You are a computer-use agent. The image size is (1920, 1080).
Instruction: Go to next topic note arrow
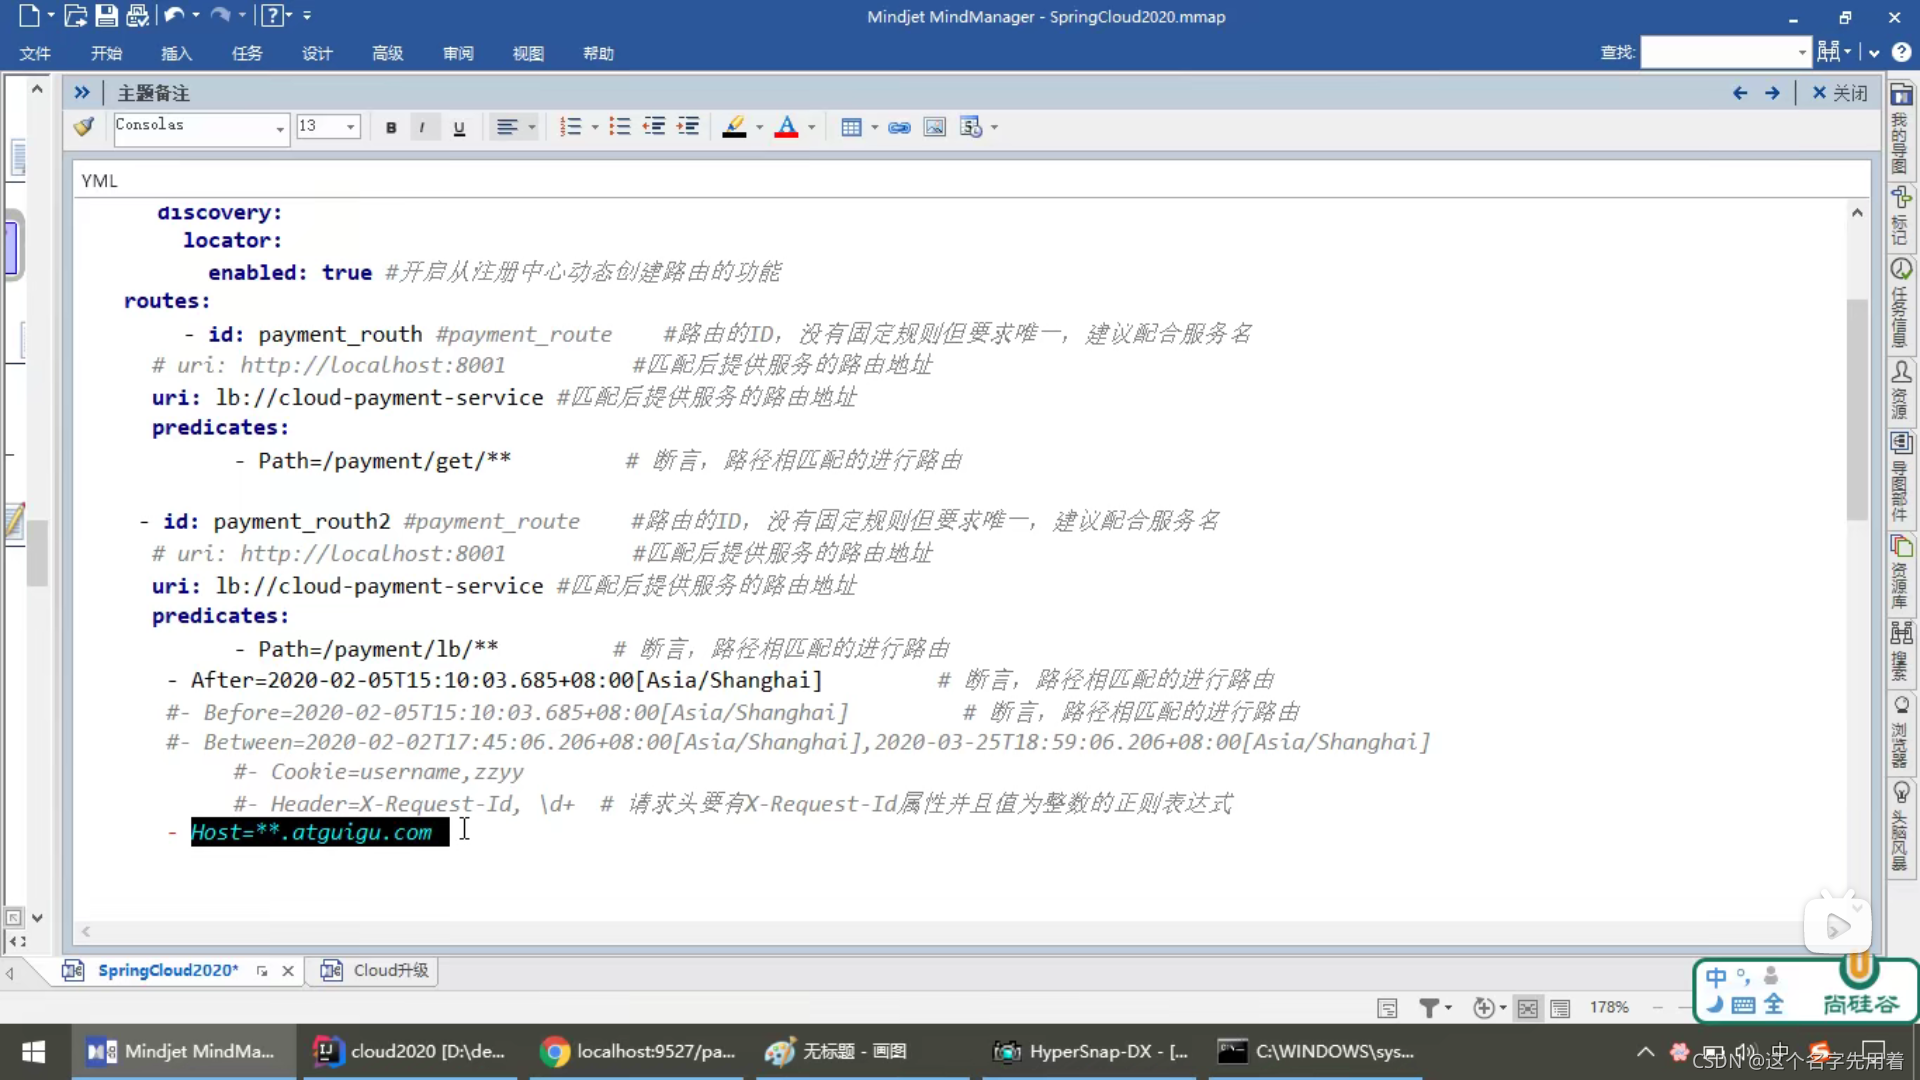click(1772, 93)
